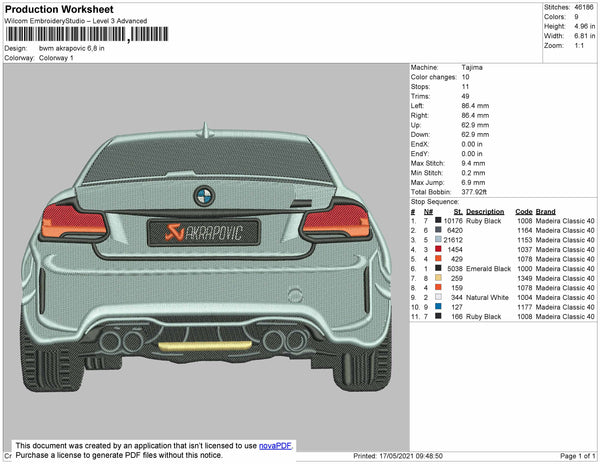Click the Emerald Black swatch in stop 6

coord(438,268)
